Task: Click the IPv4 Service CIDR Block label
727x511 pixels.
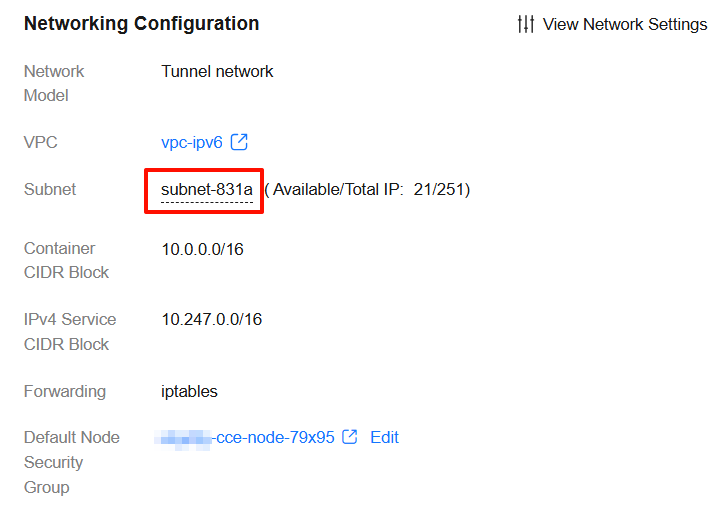Action: click(69, 332)
